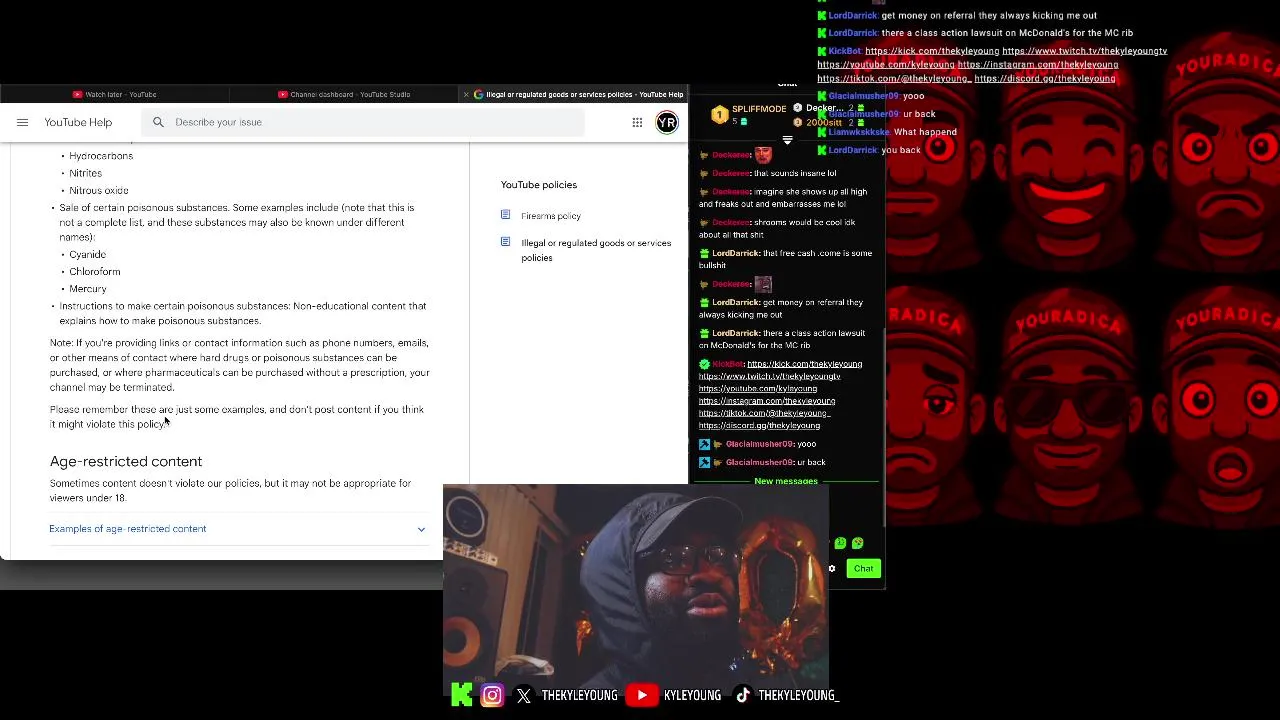Click the Nitrous oxide list item

coord(99,190)
